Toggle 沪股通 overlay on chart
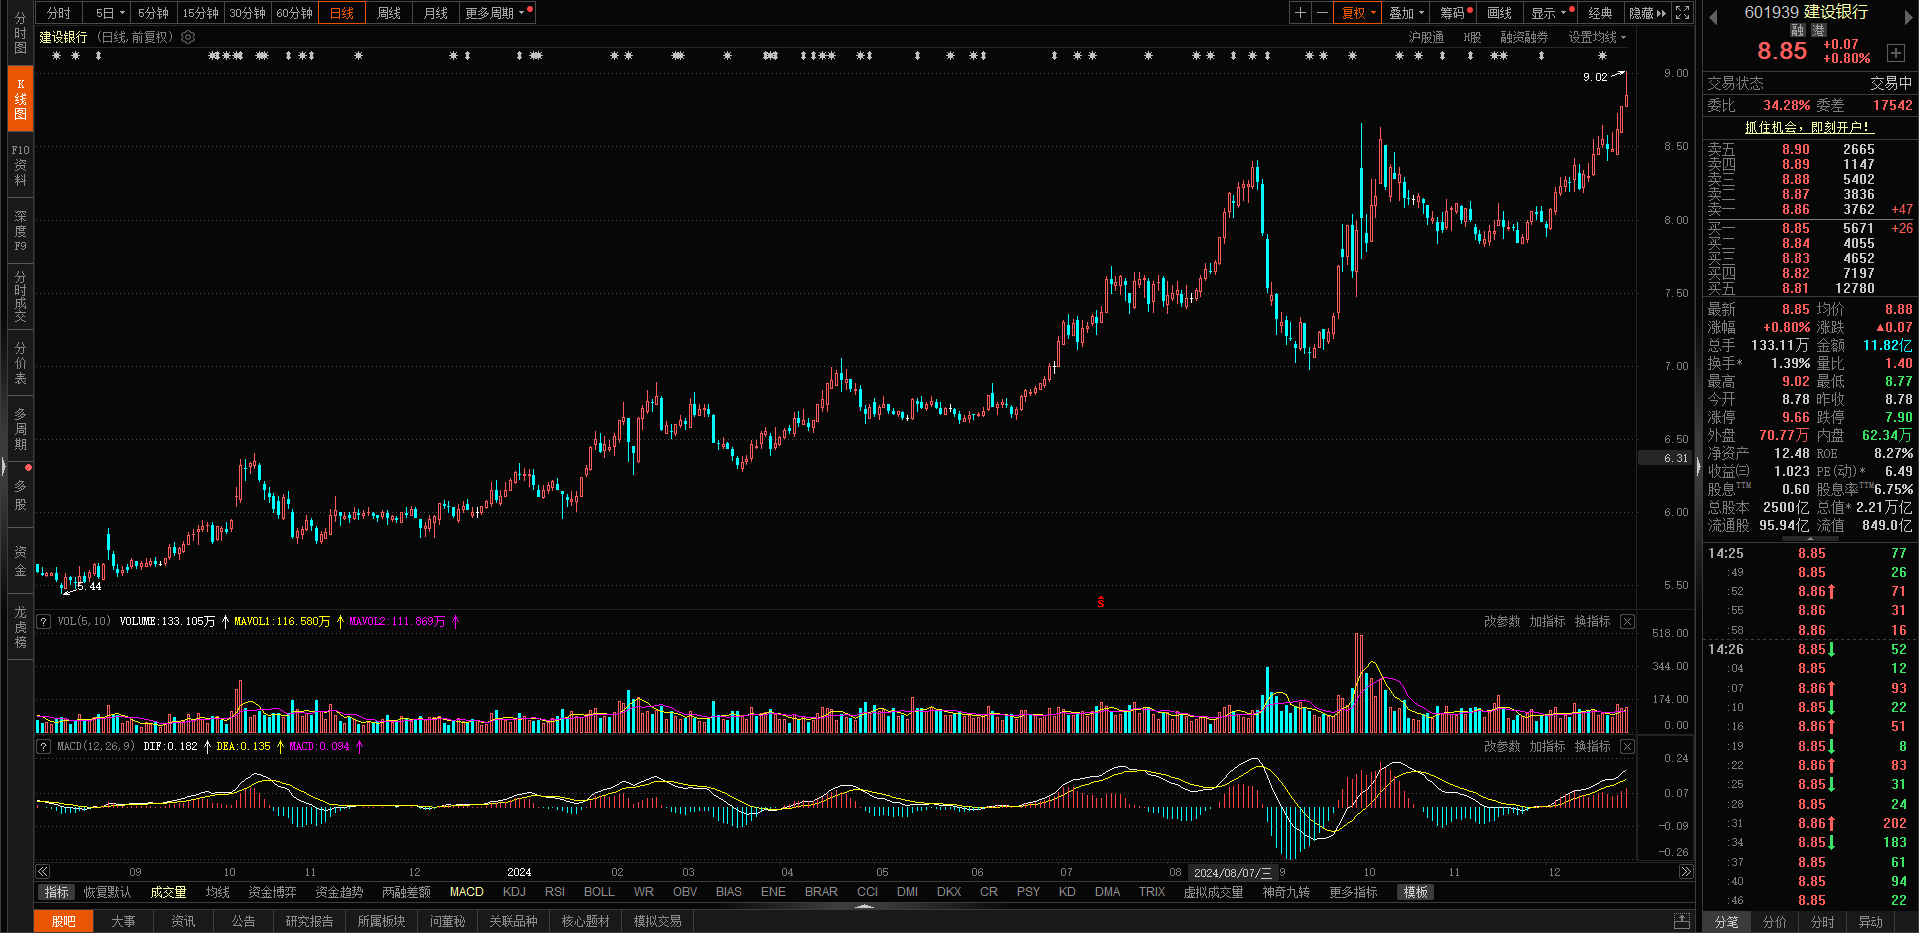The height and width of the screenshot is (933, 1919). click(x=1426, y=37)
